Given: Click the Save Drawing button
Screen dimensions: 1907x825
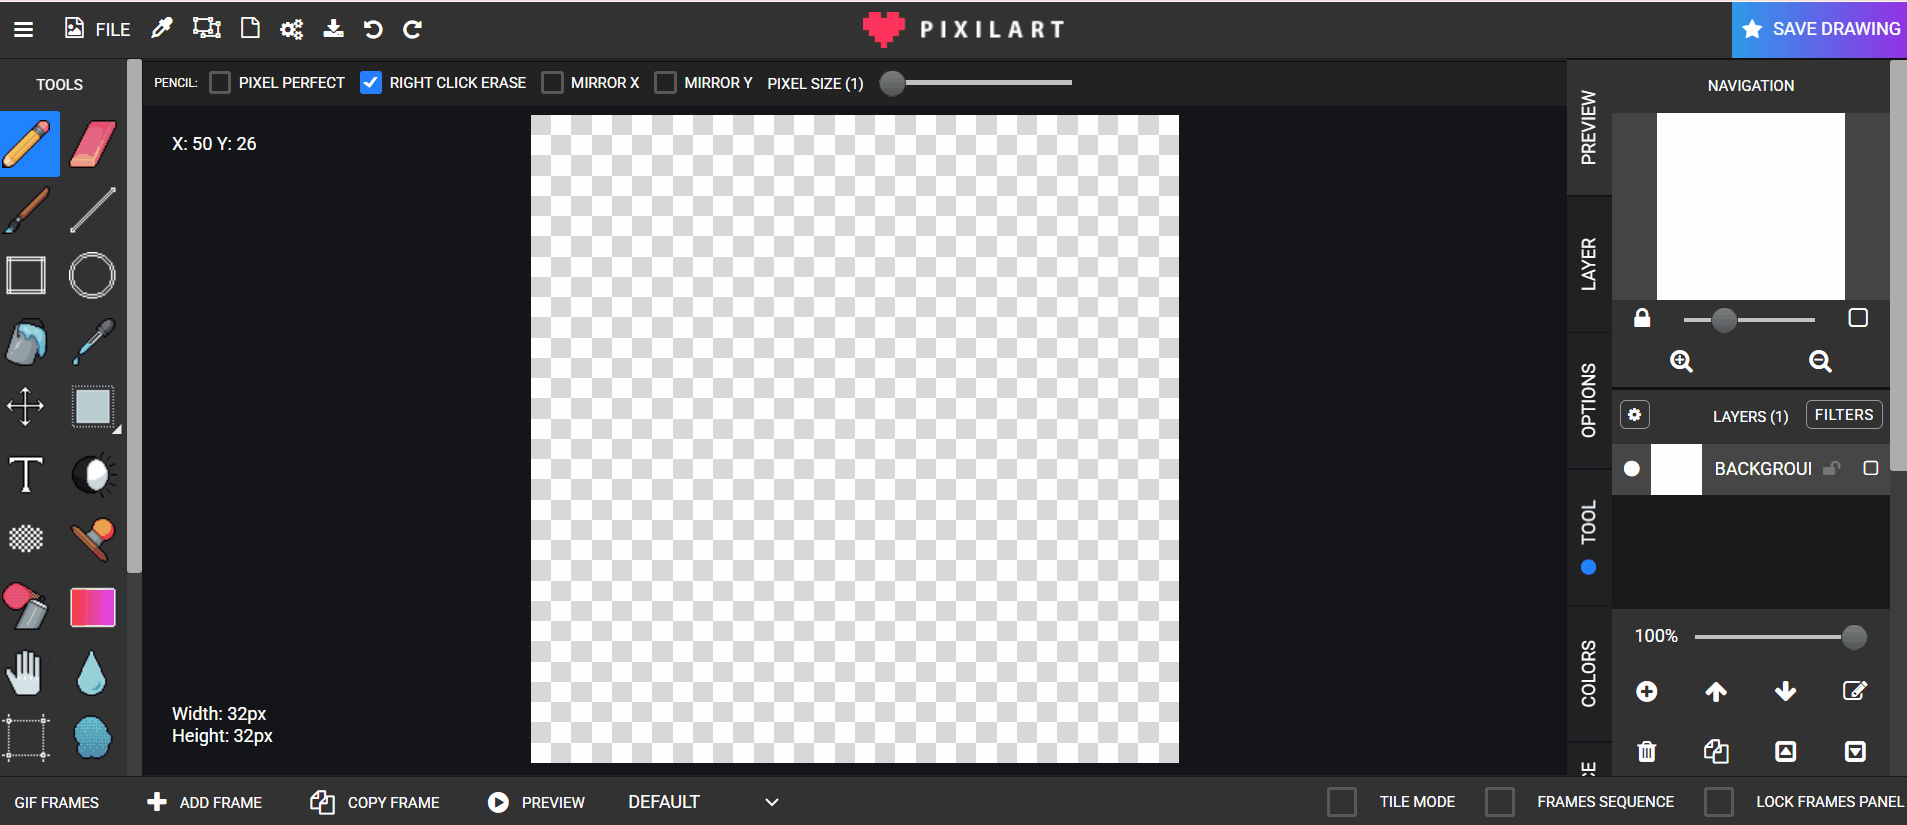Looking at the screenshot, I should 1820,29.
